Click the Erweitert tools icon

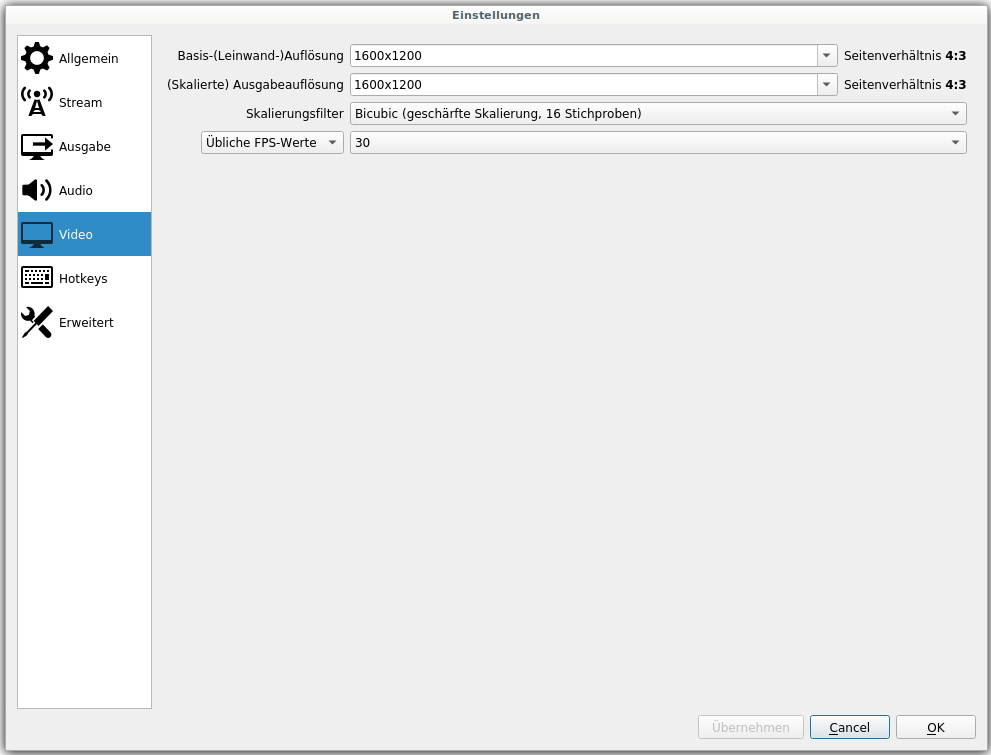click(37, 322)
